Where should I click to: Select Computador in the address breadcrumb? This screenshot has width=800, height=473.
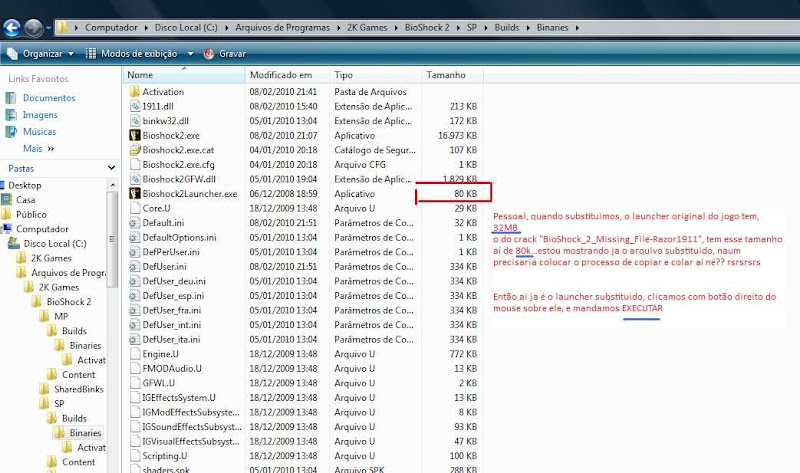[111, 28]
